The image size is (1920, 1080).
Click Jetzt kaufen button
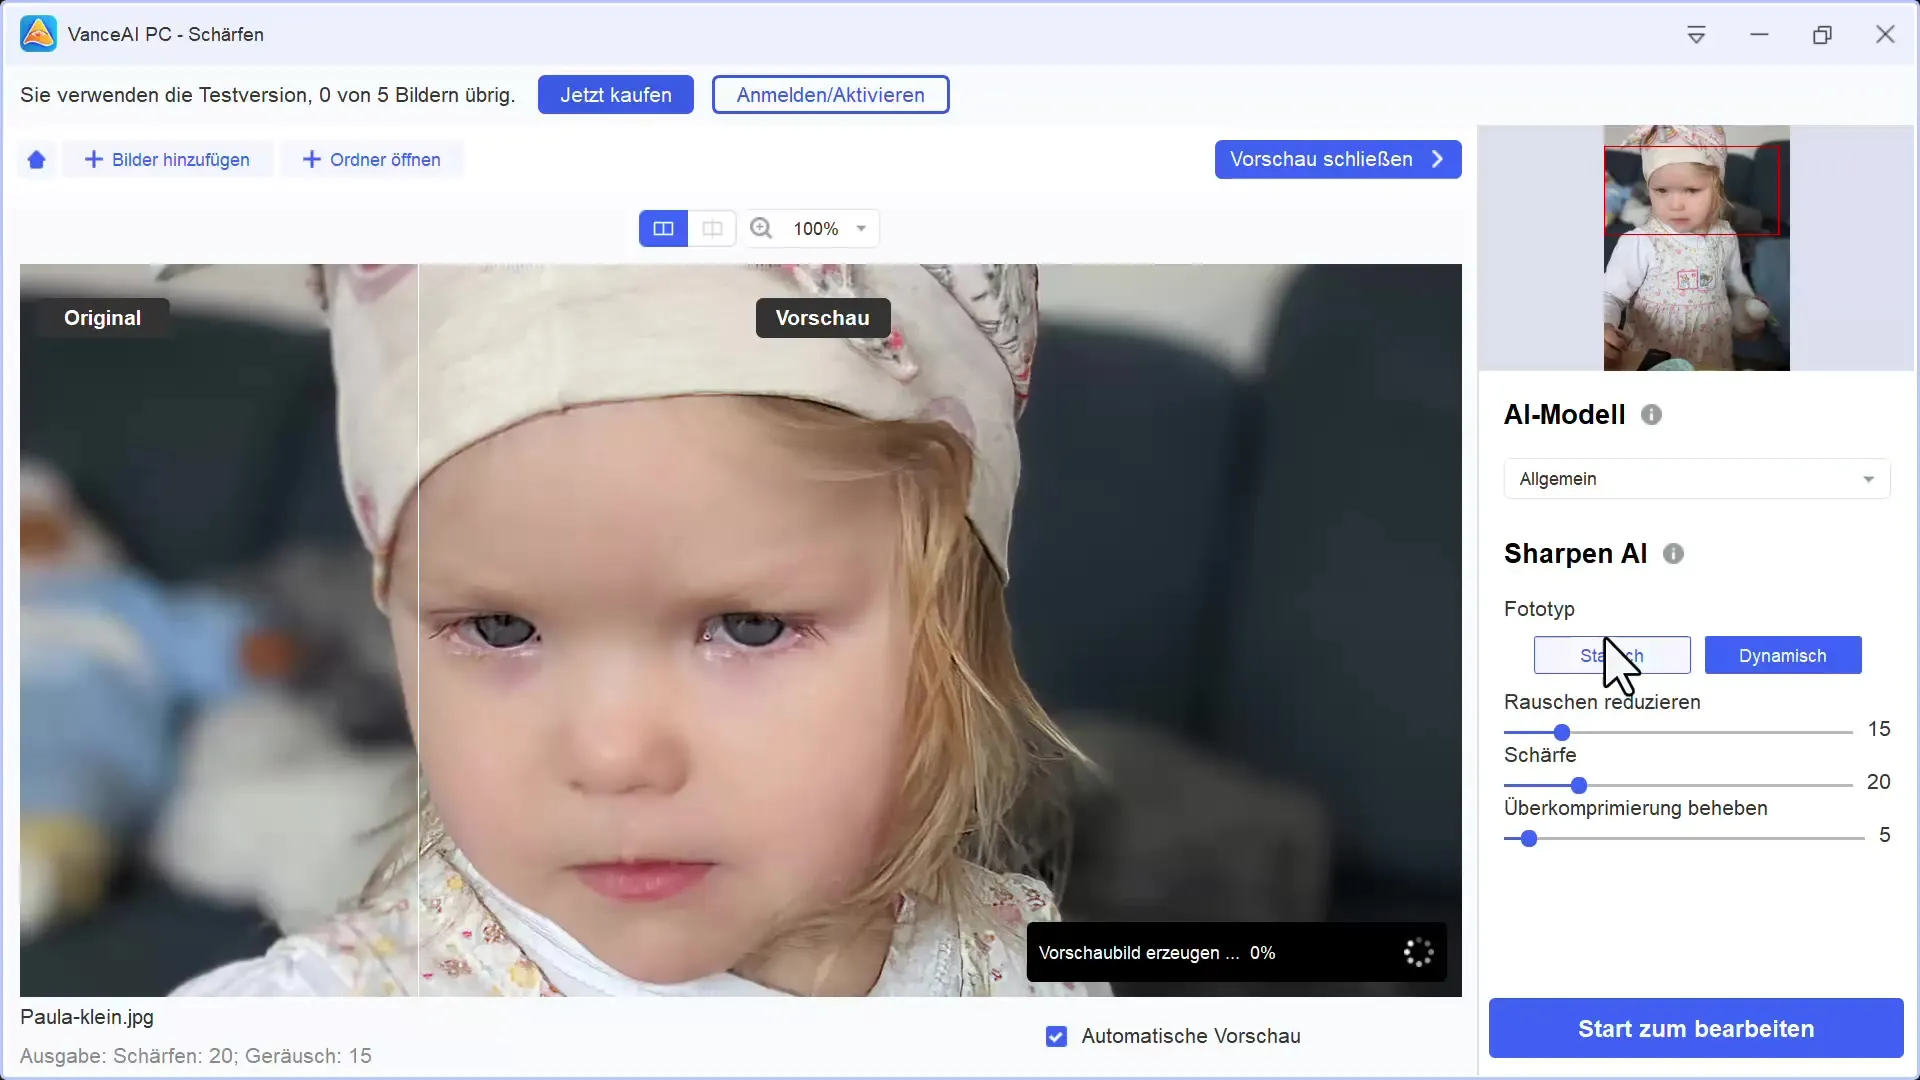pyautogui.click(x=616, y=95)
